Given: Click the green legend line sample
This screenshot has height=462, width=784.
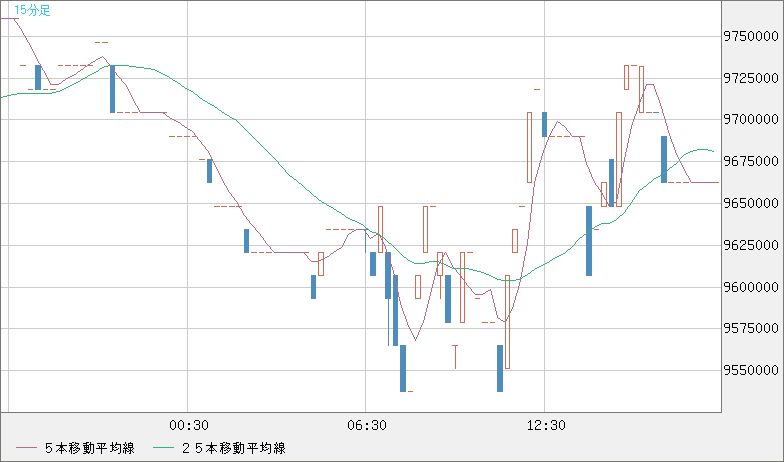Looking at the screenshot, I should coord(164,448).
